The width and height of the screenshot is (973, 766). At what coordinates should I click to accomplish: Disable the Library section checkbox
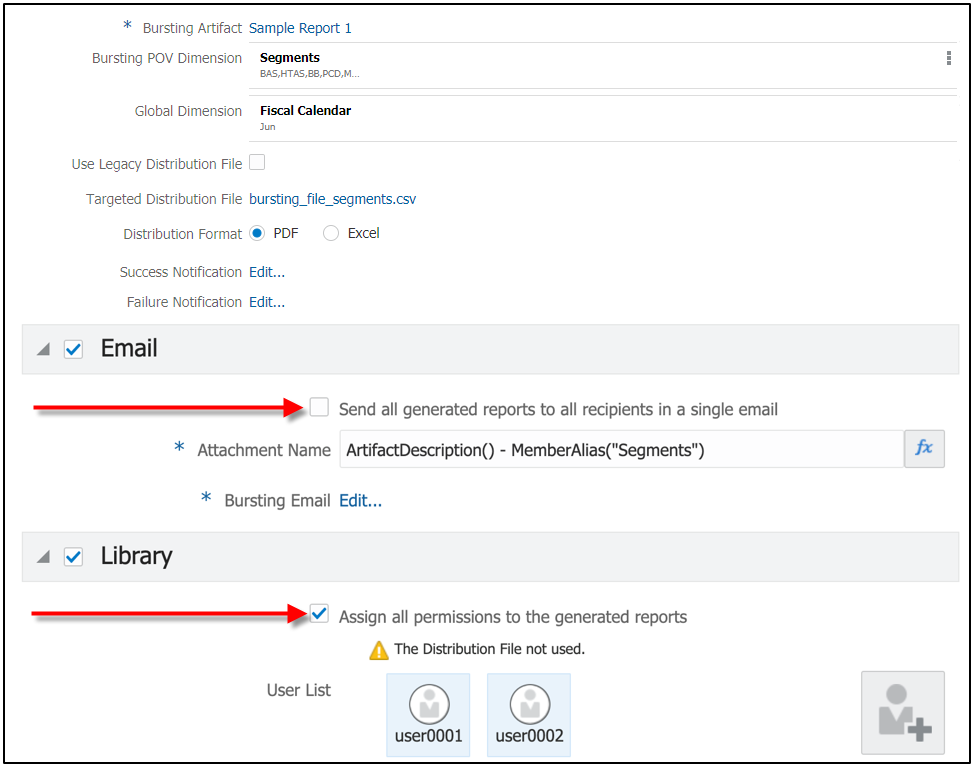pos(73,557)
